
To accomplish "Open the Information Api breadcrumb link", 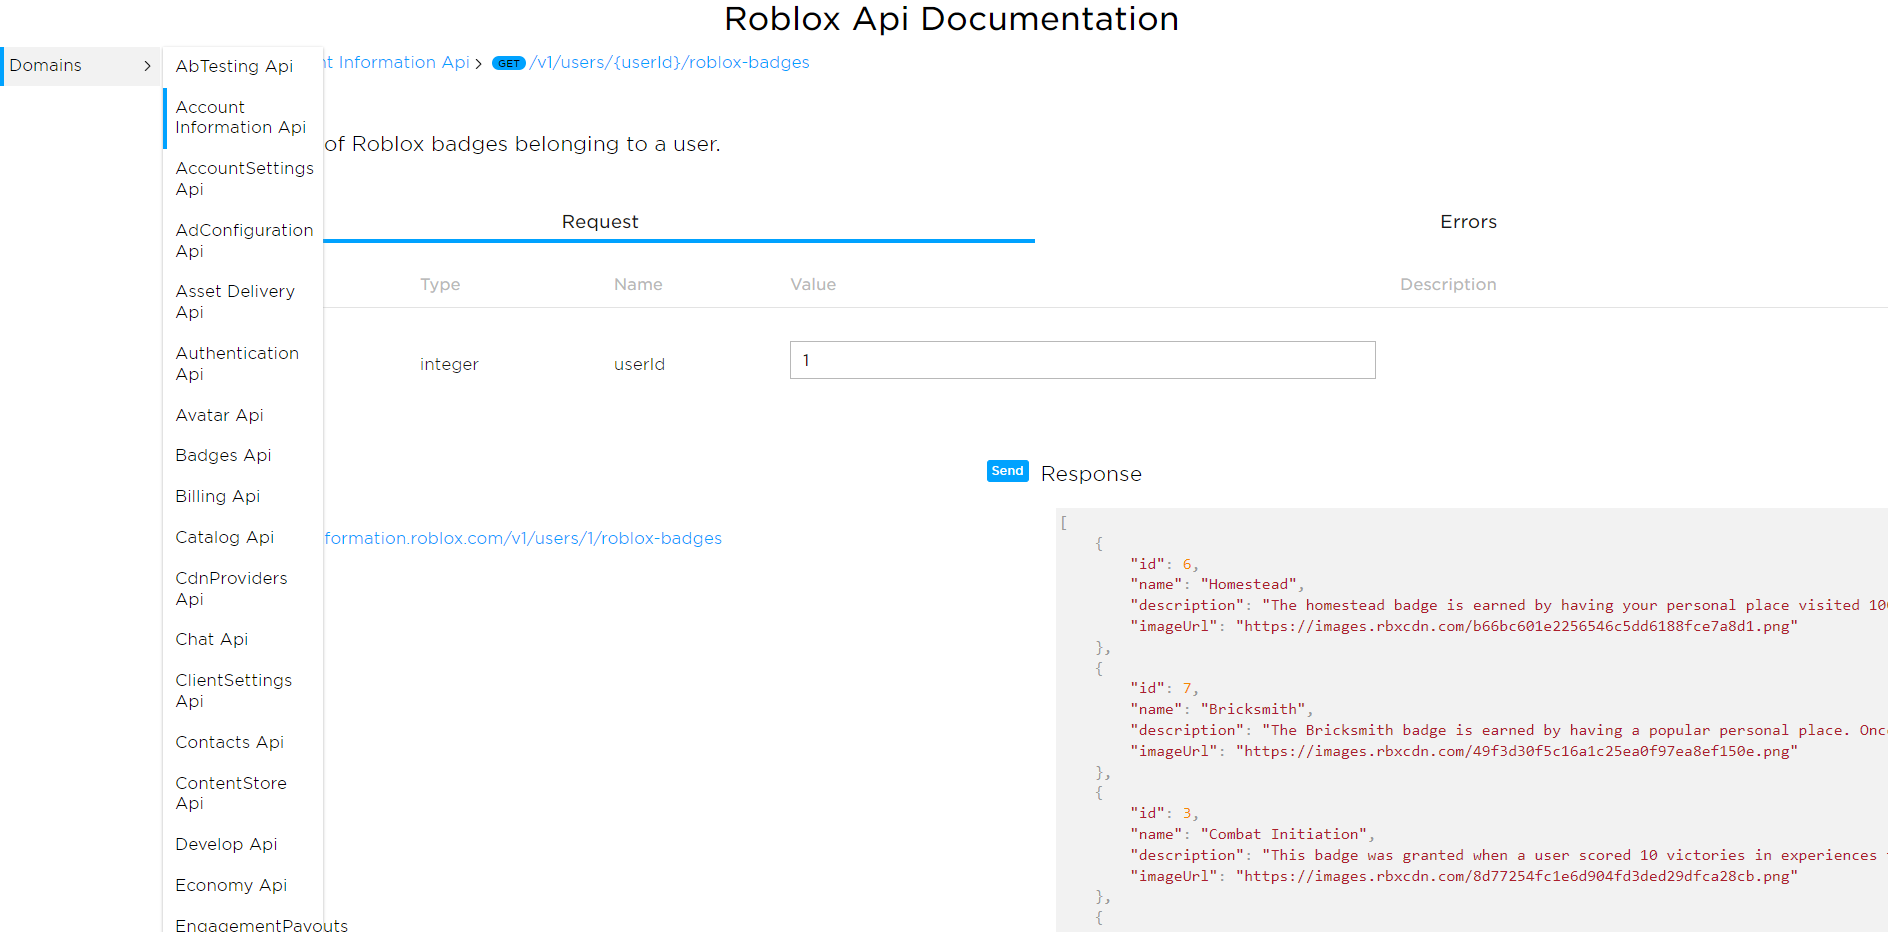I will pos(398,62).
